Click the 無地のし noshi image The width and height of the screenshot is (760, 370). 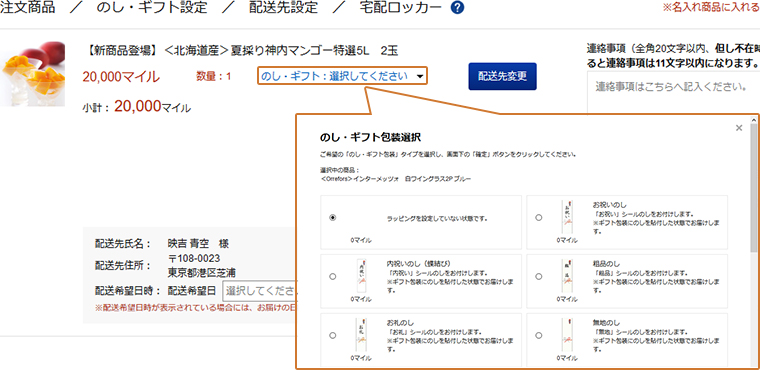[x=566, y=335]
